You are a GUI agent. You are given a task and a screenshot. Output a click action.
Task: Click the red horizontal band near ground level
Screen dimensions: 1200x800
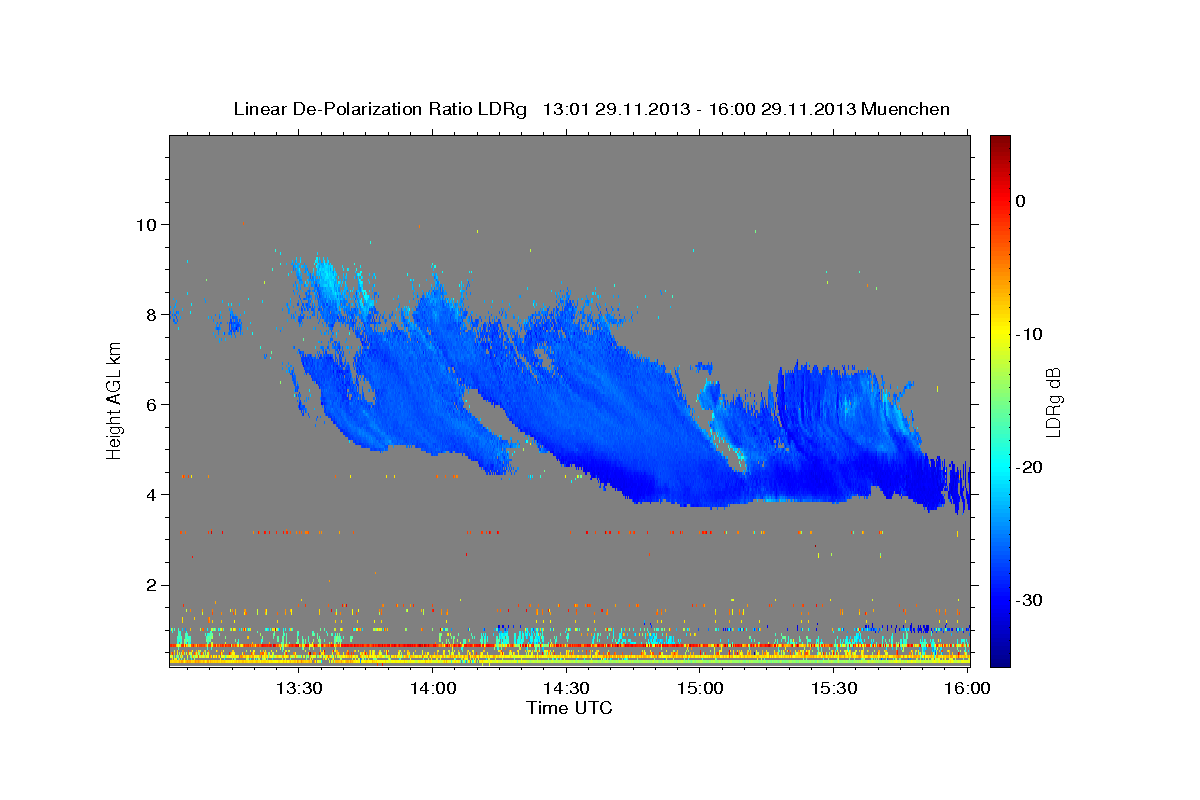tap(569, 646)
